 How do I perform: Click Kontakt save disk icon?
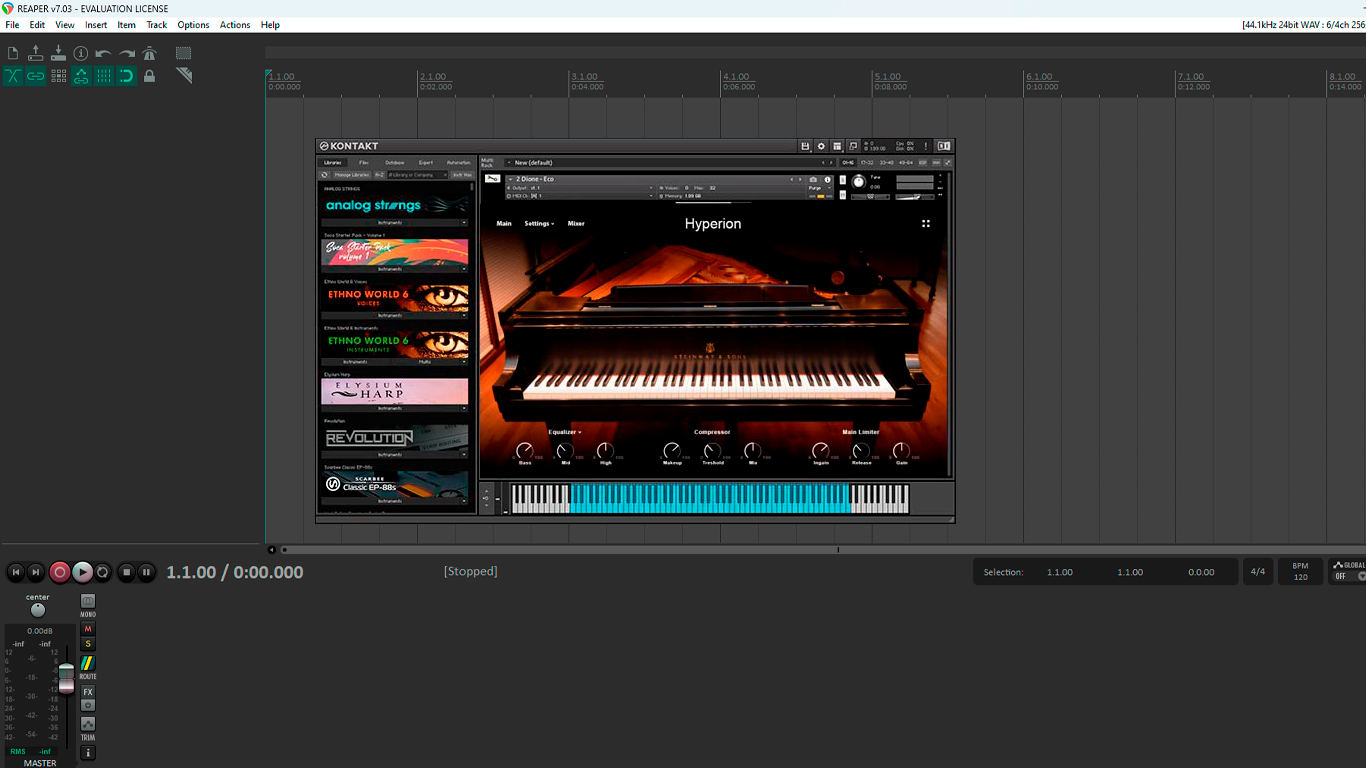pyautogui.click(x=805, y=146)
